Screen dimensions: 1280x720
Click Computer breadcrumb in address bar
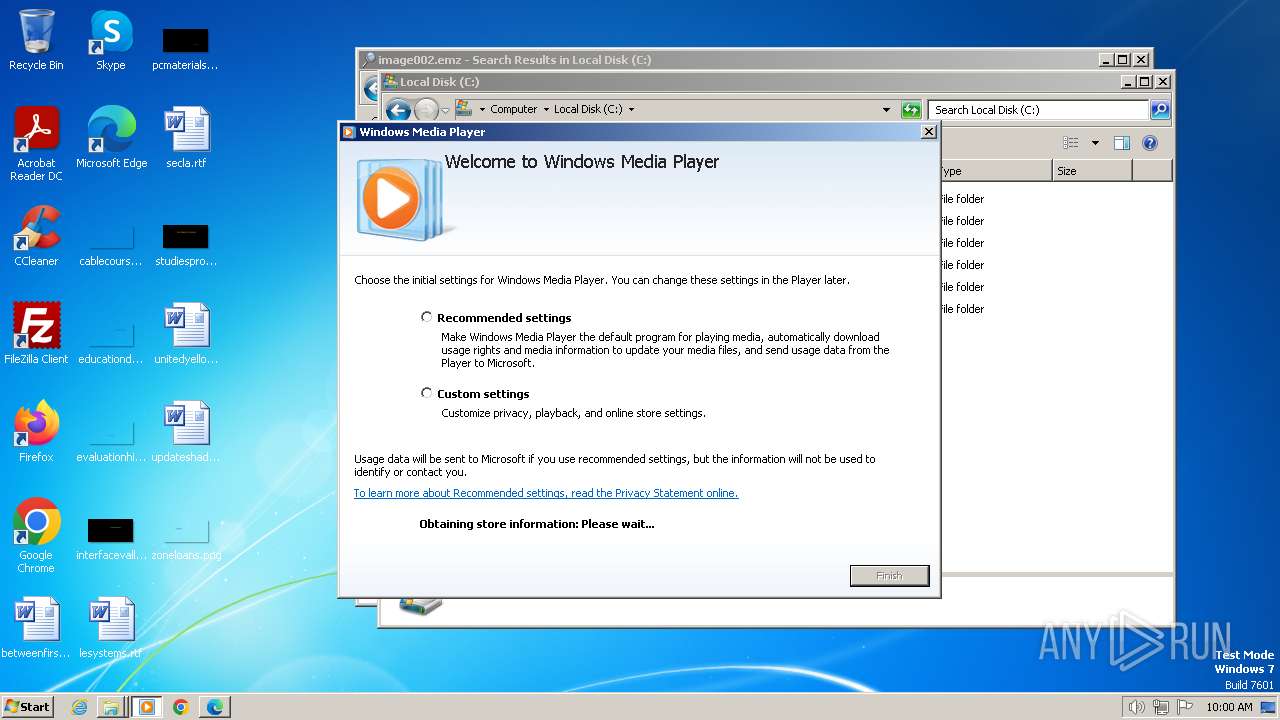(x=513, y=109)
